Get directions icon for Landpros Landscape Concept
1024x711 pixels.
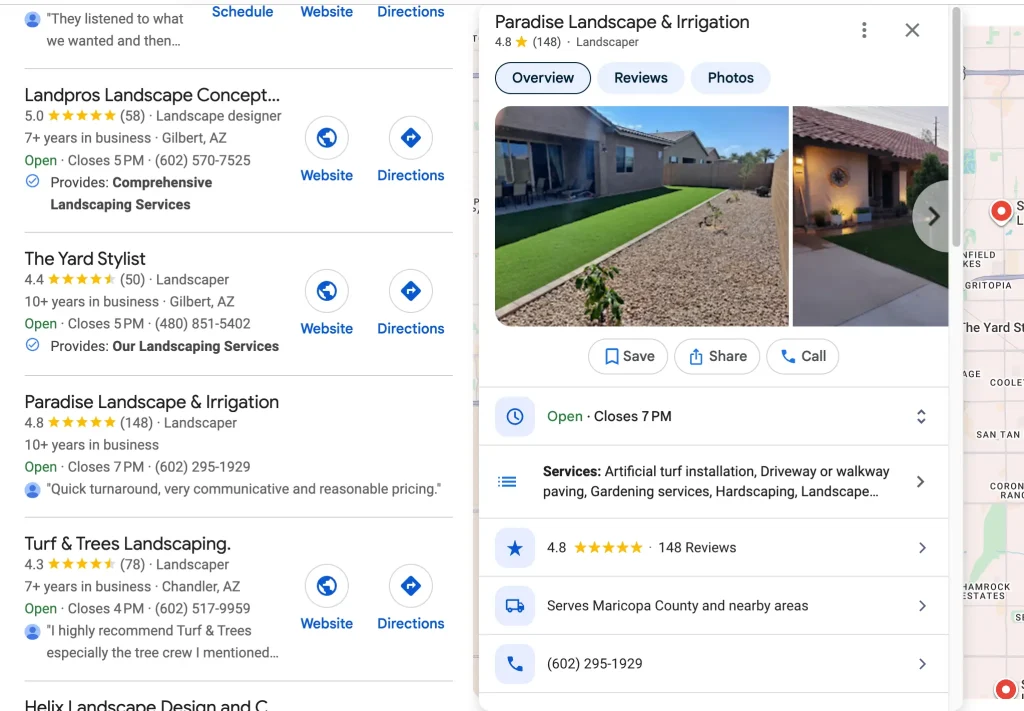pyautogui.click(x=410, y=138)
